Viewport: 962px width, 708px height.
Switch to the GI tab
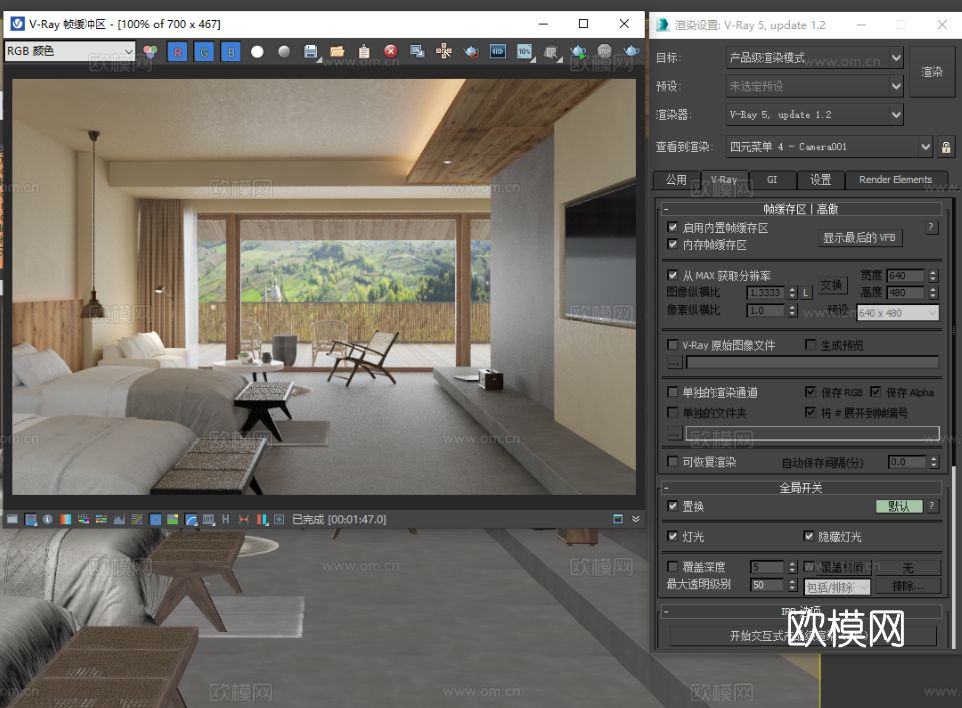[x=772, y=180]
